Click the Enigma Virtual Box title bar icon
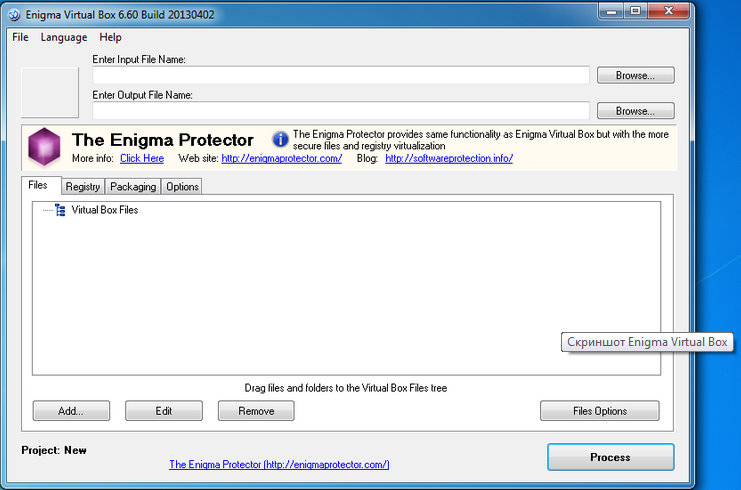 [x=14, y=15]
